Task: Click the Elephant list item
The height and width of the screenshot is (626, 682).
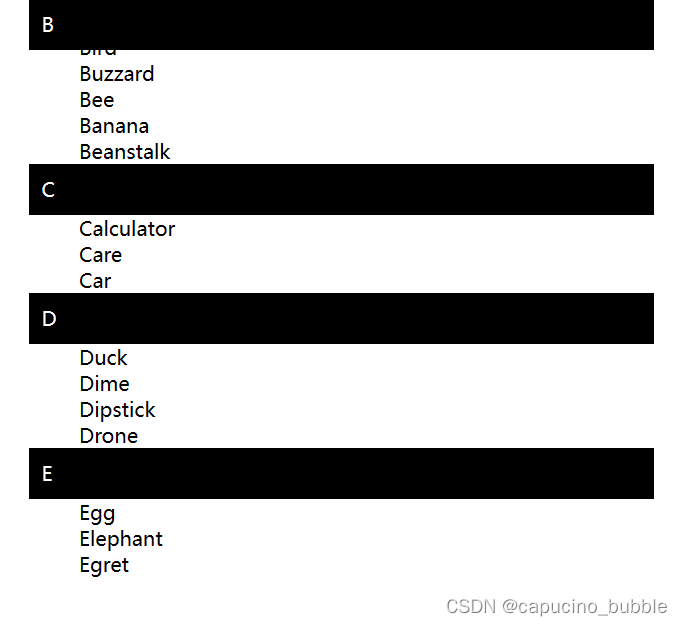Action: [x=121, y=539]
